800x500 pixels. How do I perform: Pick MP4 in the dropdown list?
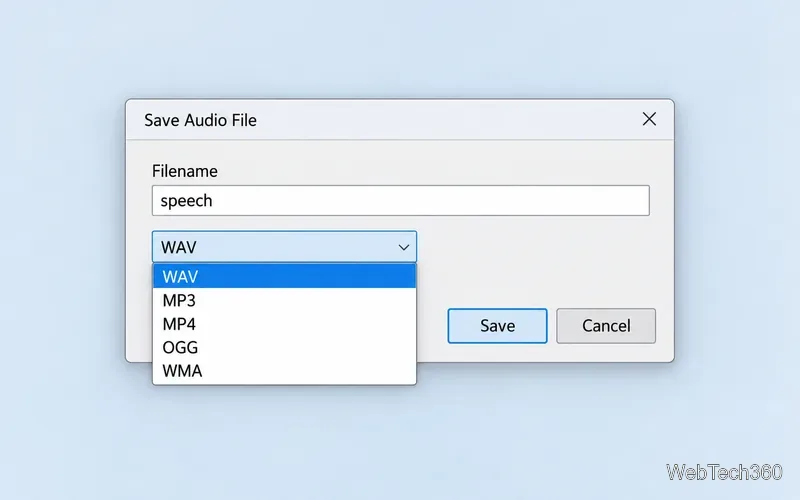pos(284,324)
